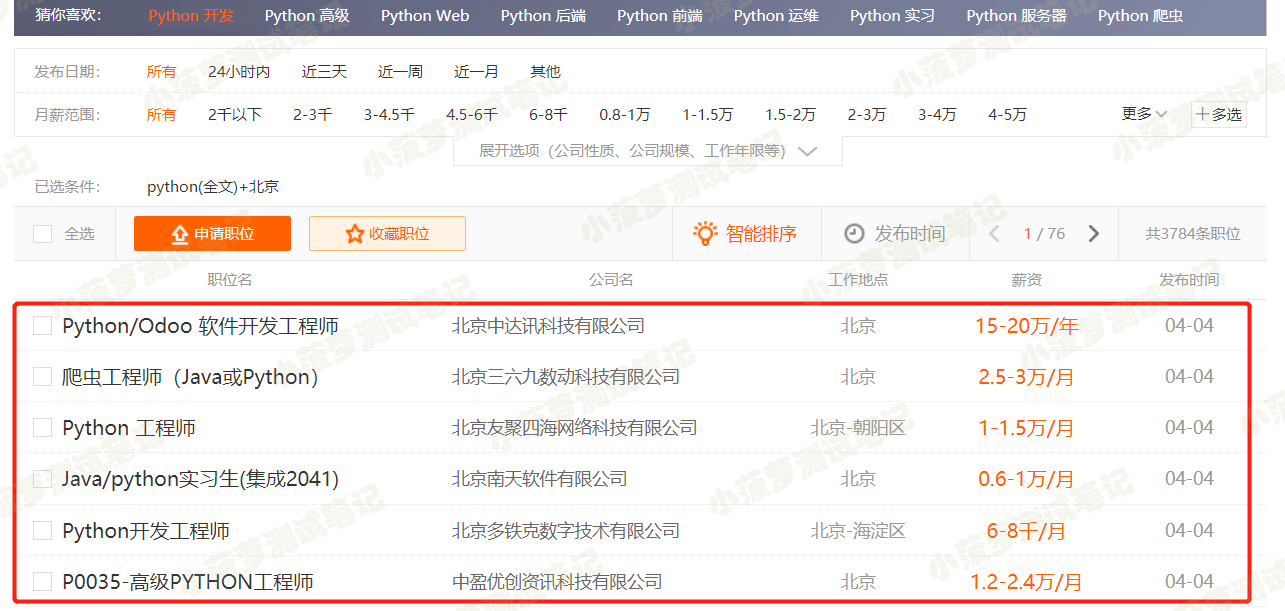Select Python 实习 suggestion tab

892,16
